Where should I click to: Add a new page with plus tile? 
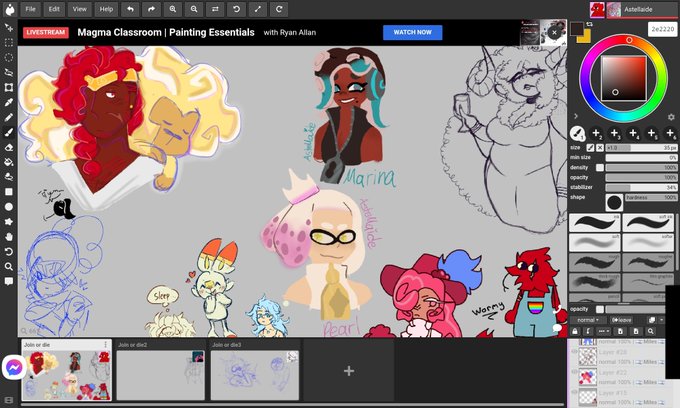349,371
